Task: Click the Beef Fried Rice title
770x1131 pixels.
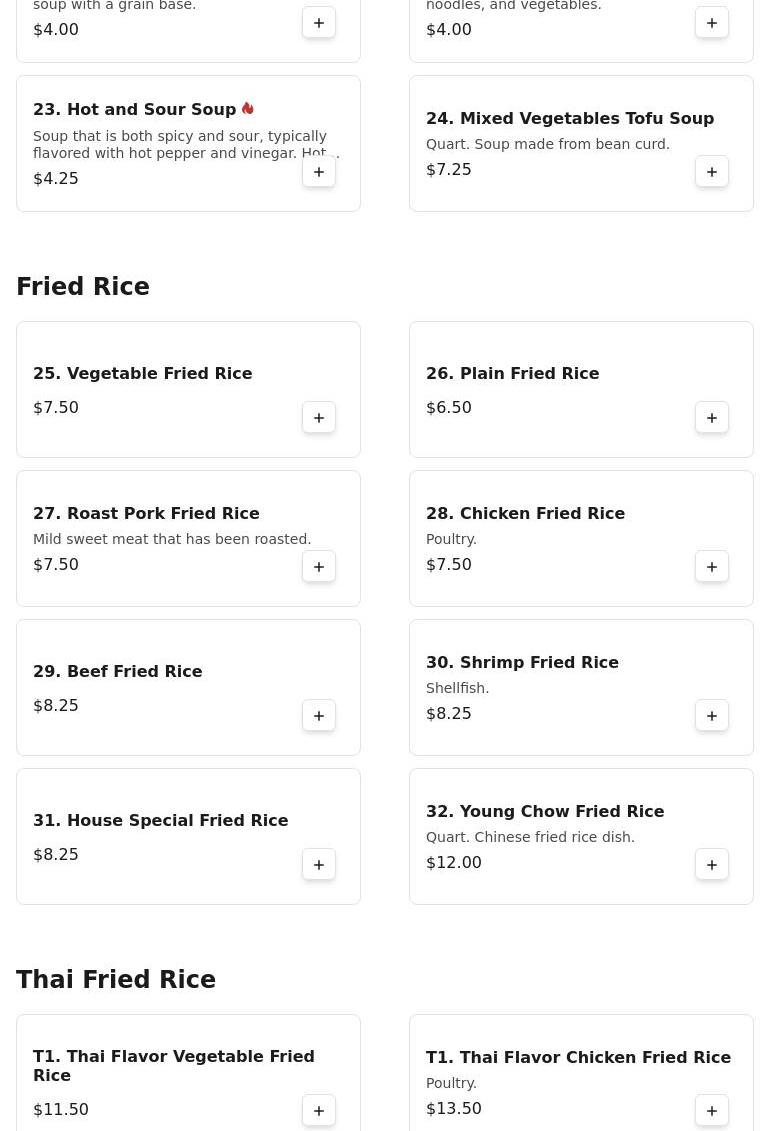Action: tap(117, 671)
